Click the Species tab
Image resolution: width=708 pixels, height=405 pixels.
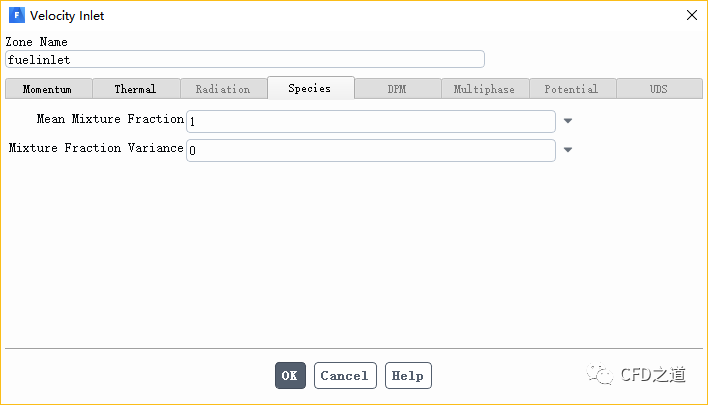310,88
